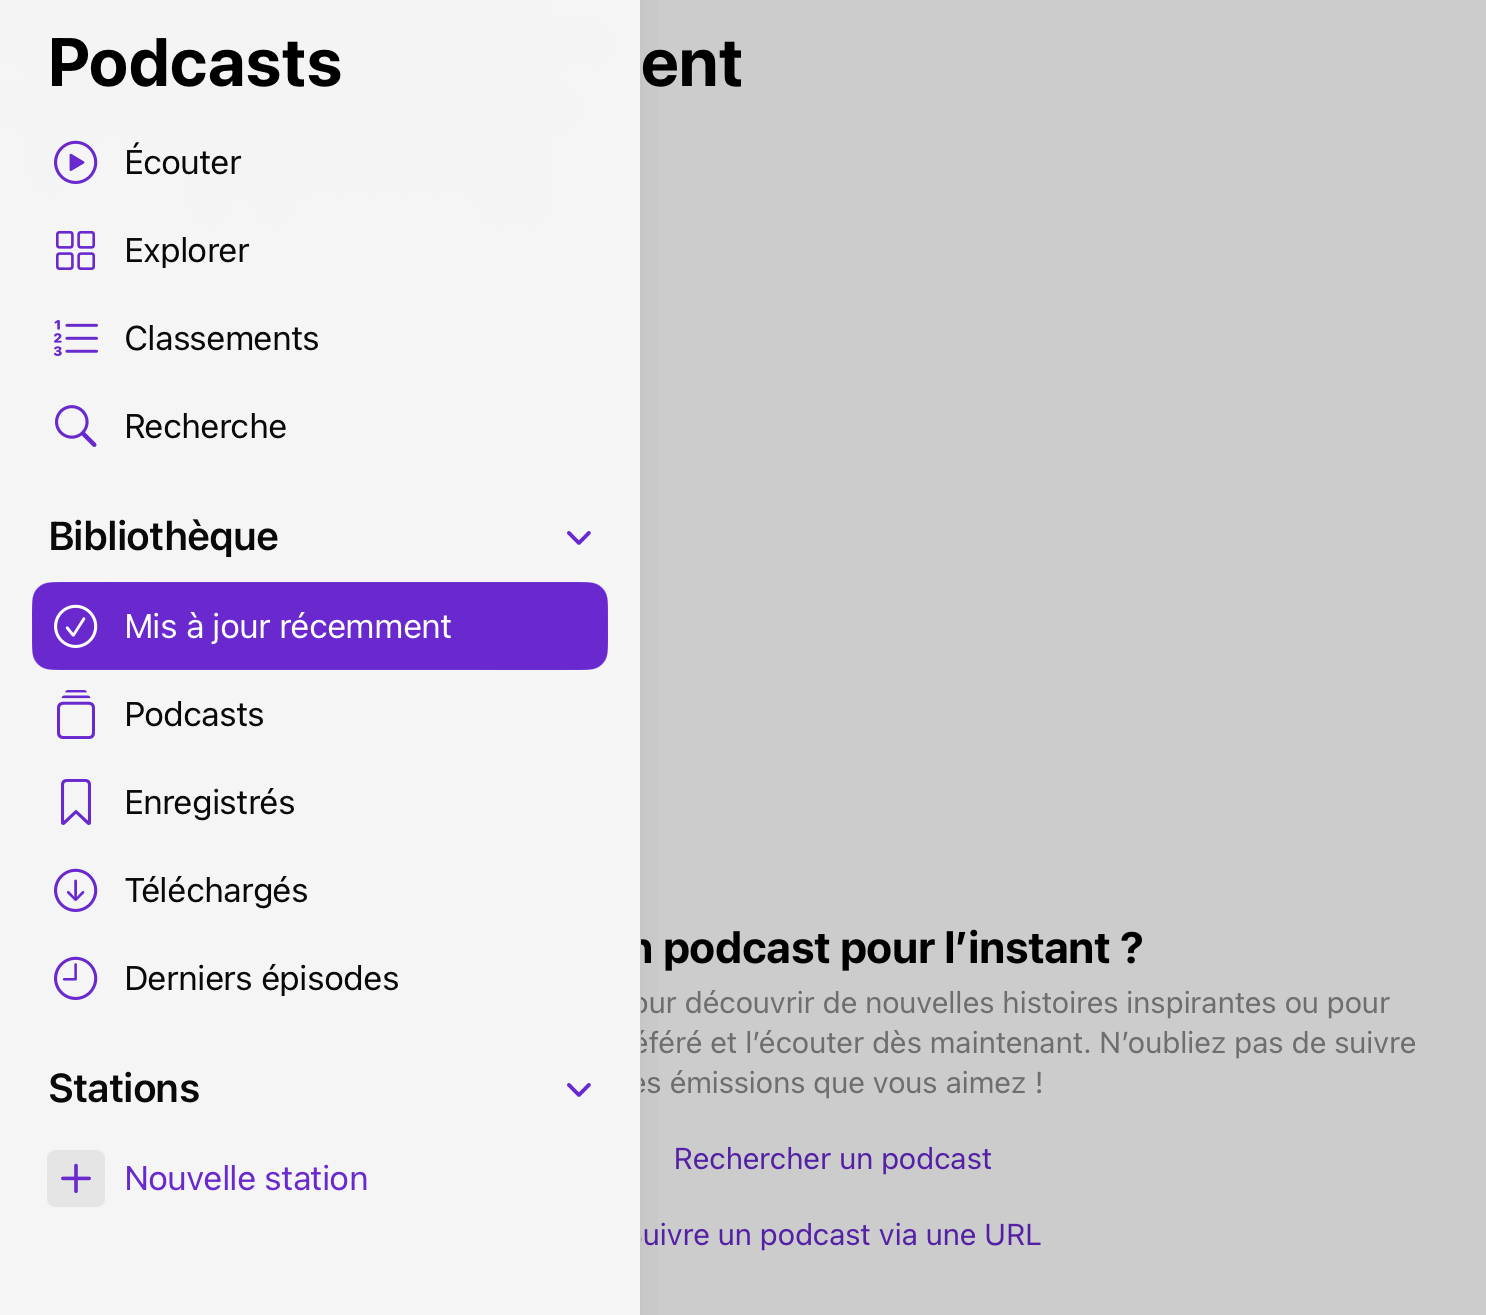Click the Rechercher un podcast link
The width and height of the screenshot is (1486, 1315).
(832, 1158)
